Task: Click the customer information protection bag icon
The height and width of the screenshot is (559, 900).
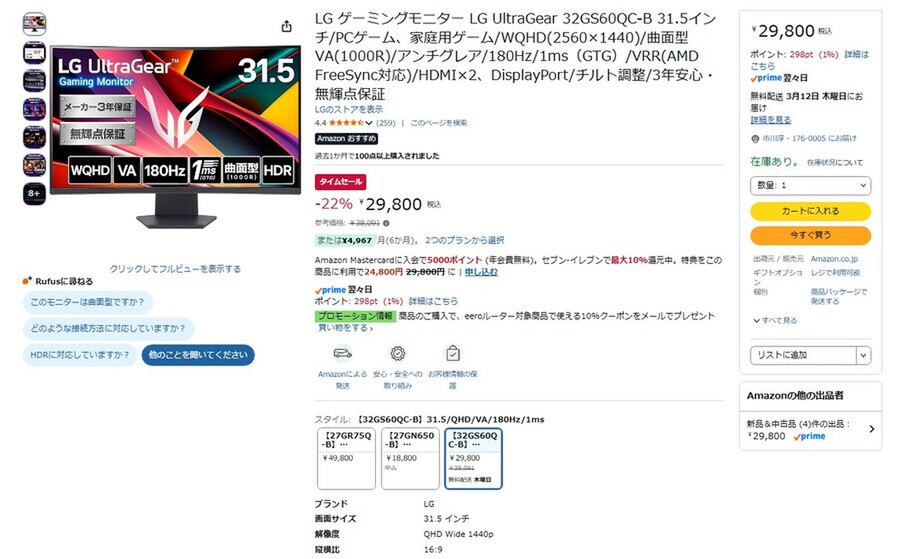Action: (453, 353)
